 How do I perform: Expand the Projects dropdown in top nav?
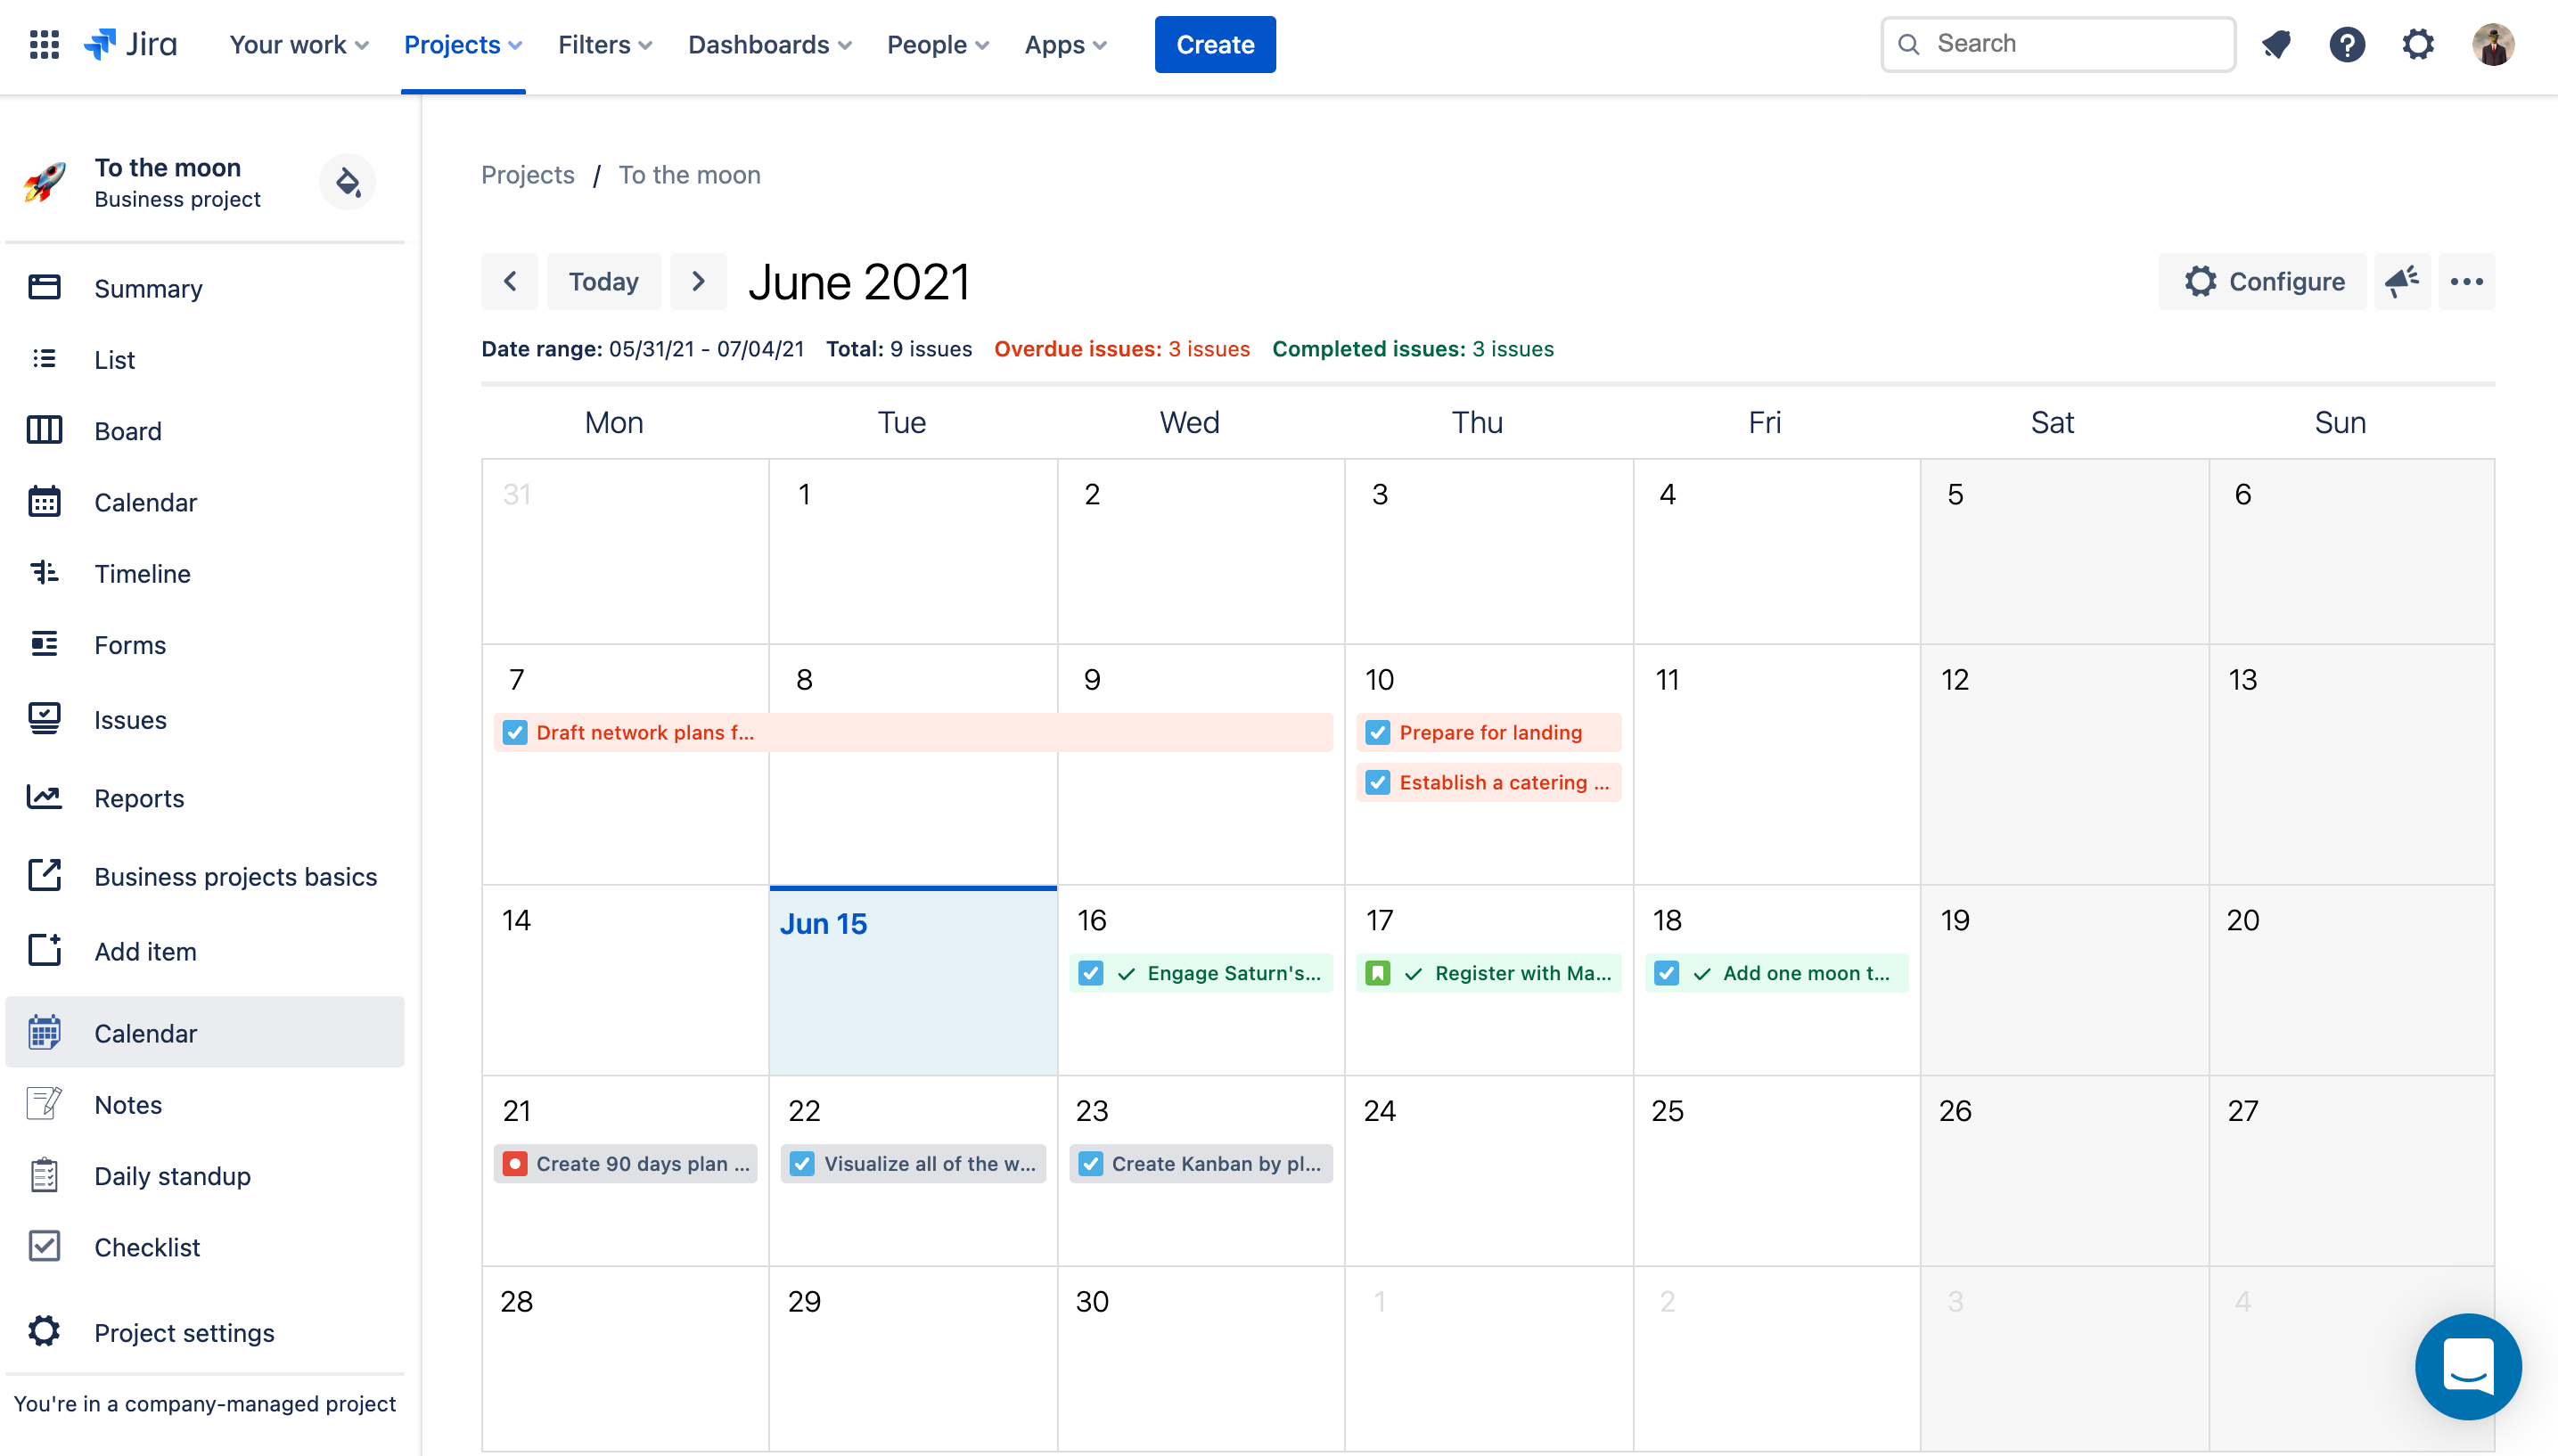tap(462, 44)
